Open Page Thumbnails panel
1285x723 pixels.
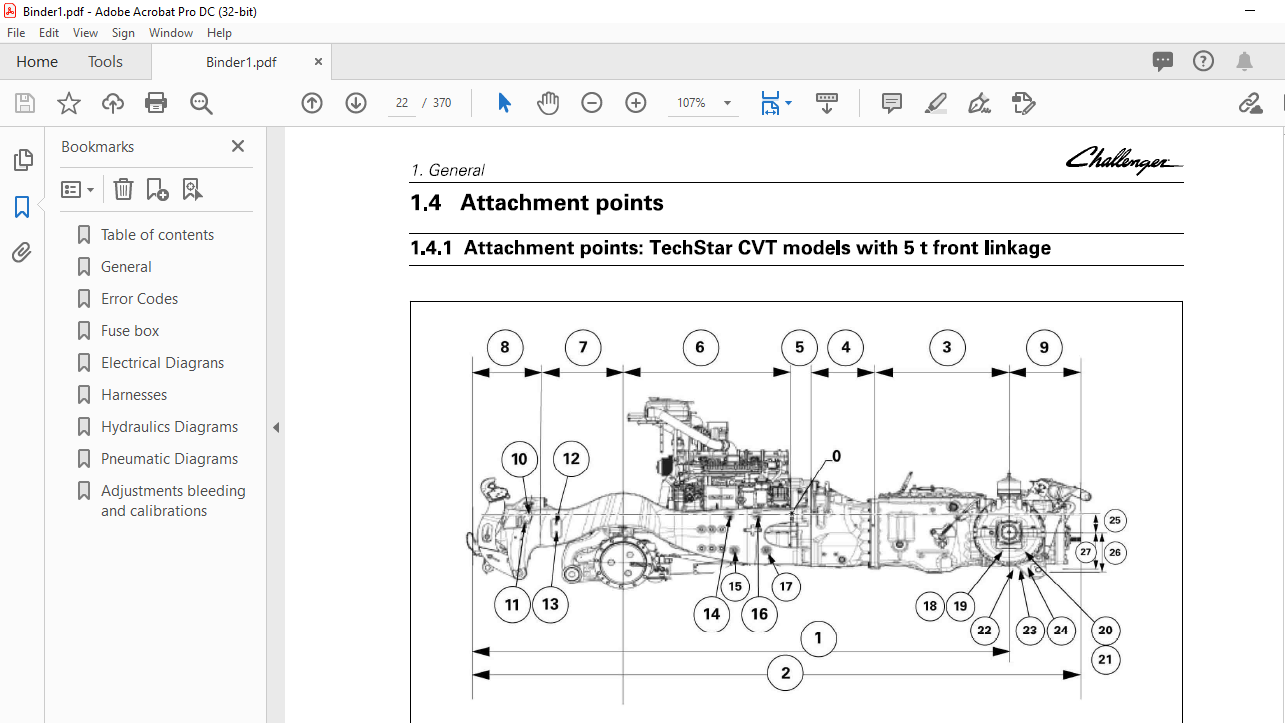22,160
